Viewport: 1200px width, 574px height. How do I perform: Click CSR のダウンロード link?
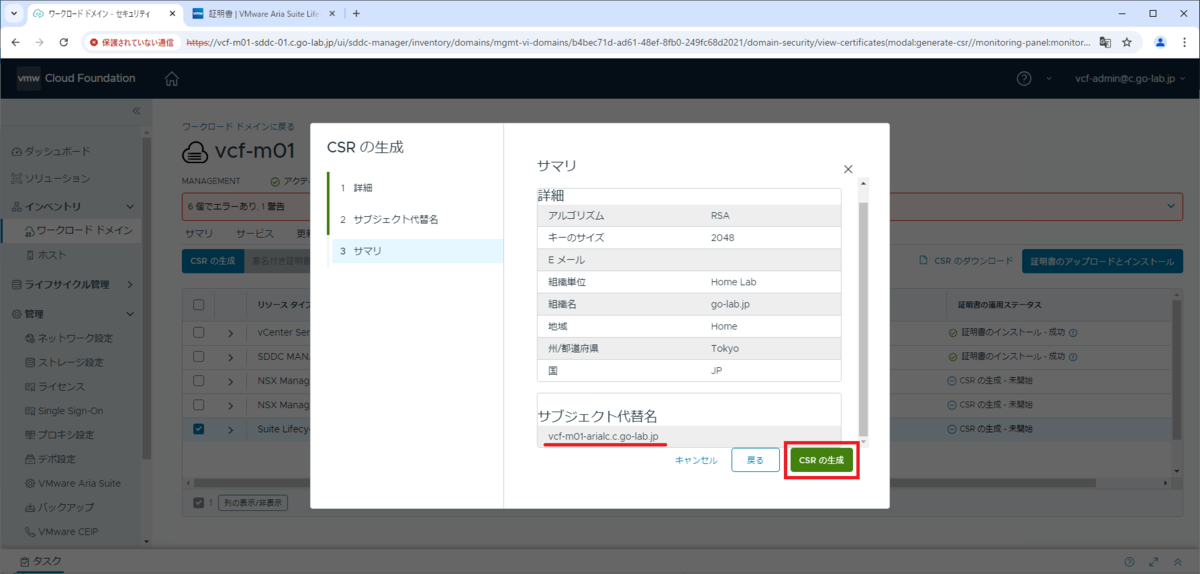pyautogui.click(x=966, y=262)
